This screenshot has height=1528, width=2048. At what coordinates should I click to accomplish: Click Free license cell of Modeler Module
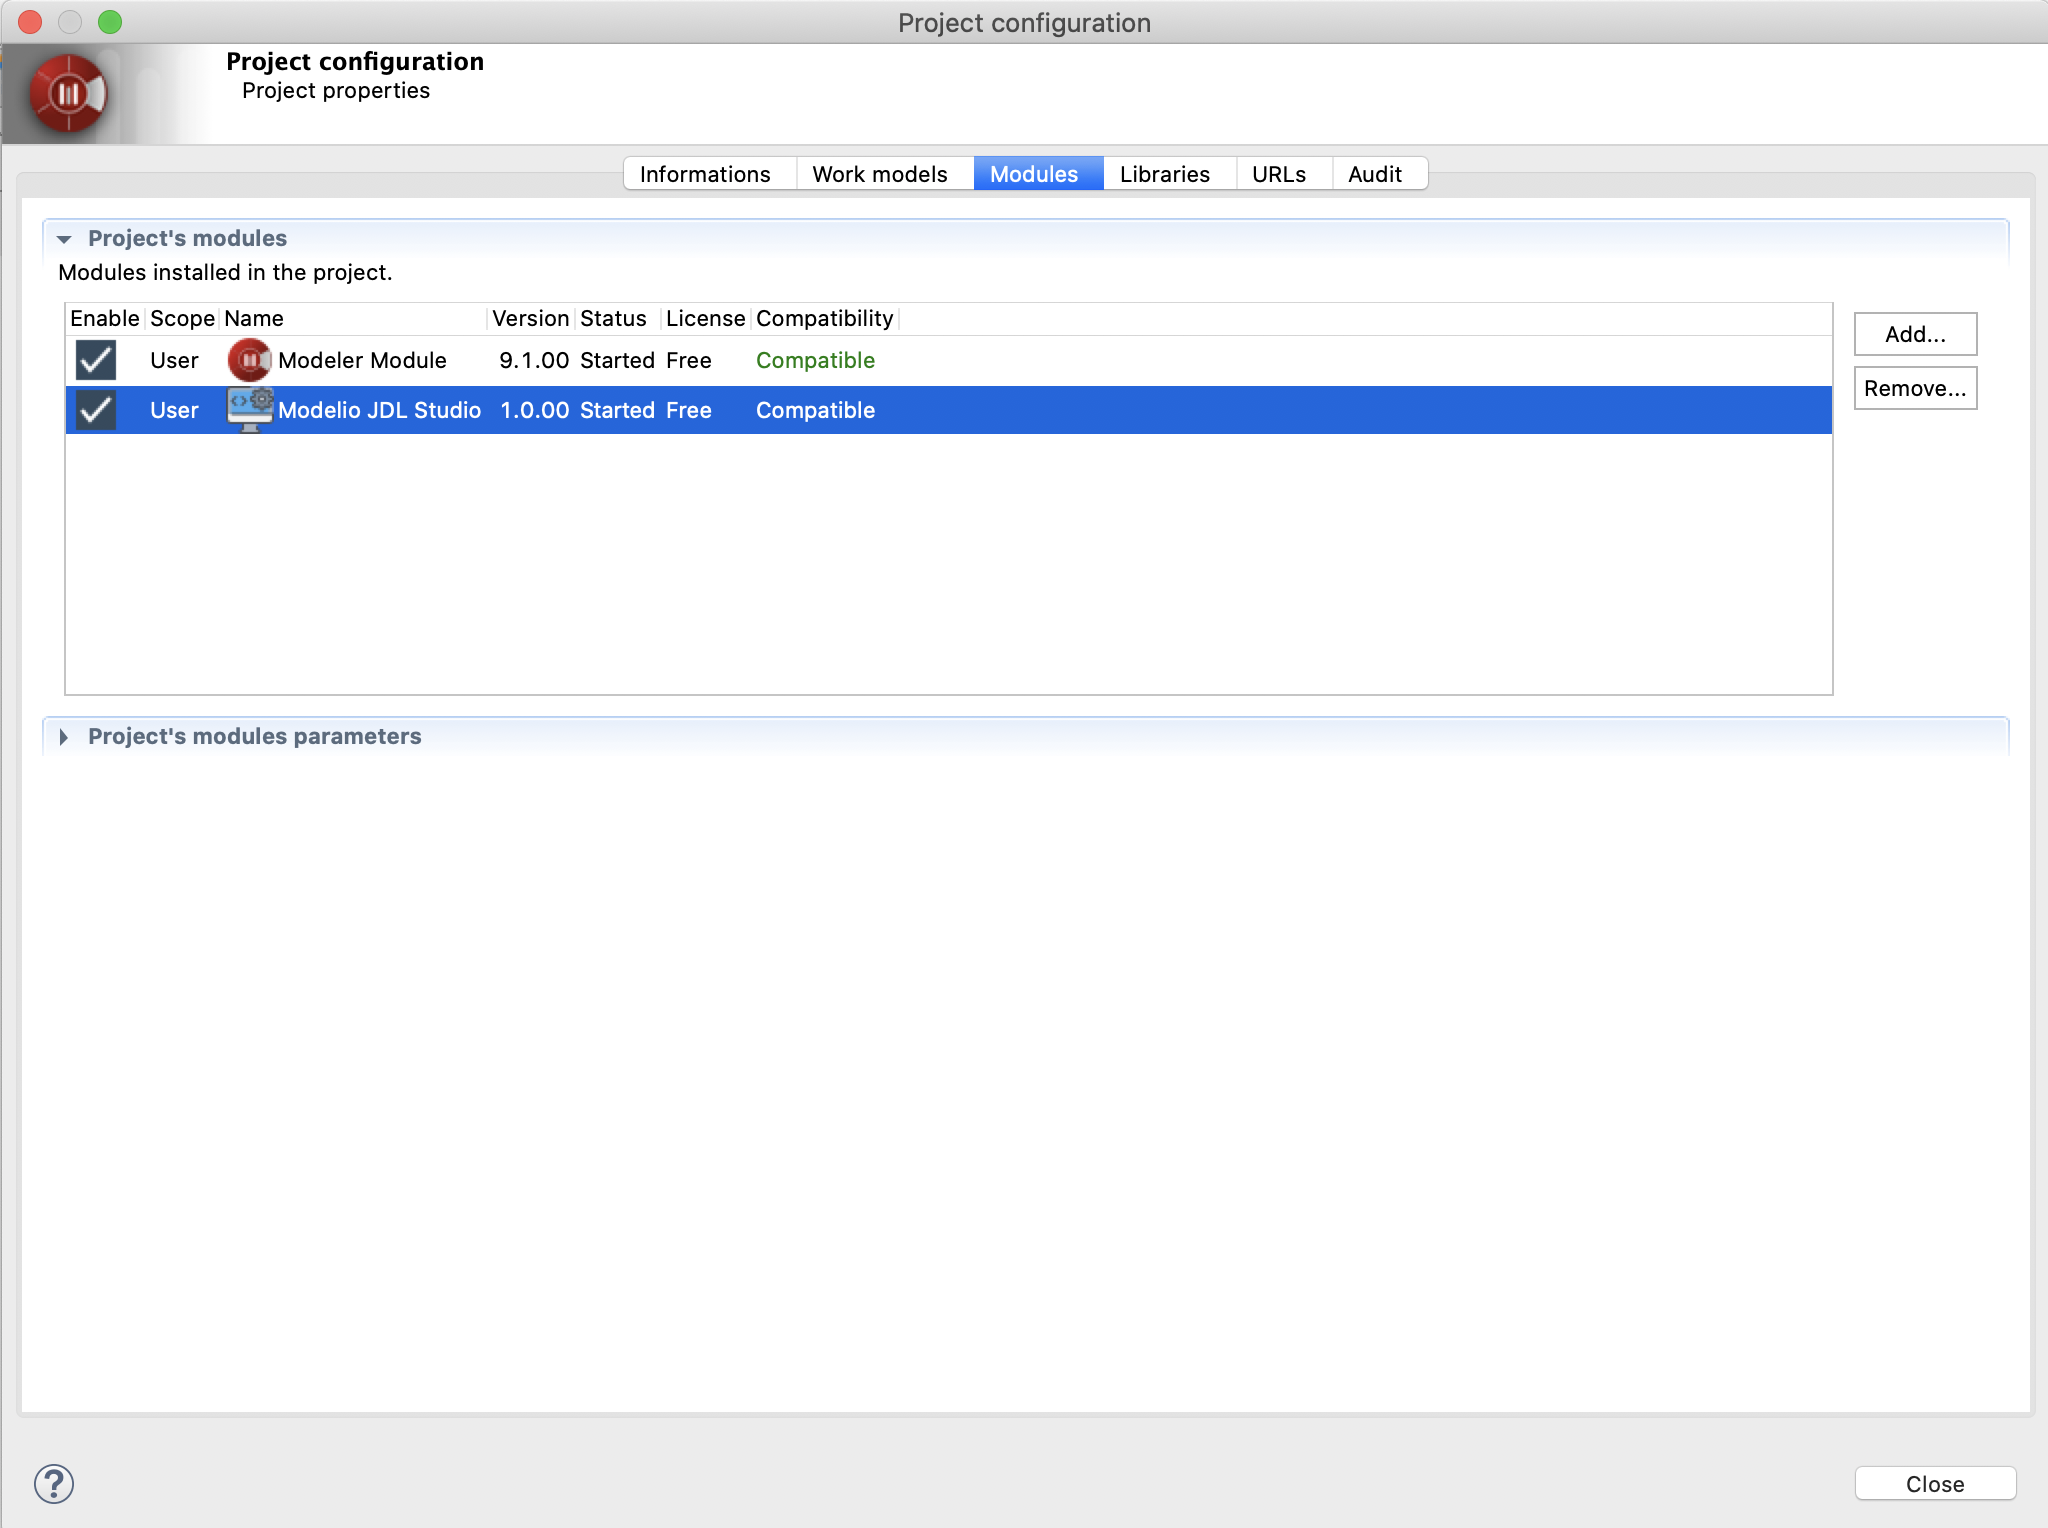pos(689,361)
